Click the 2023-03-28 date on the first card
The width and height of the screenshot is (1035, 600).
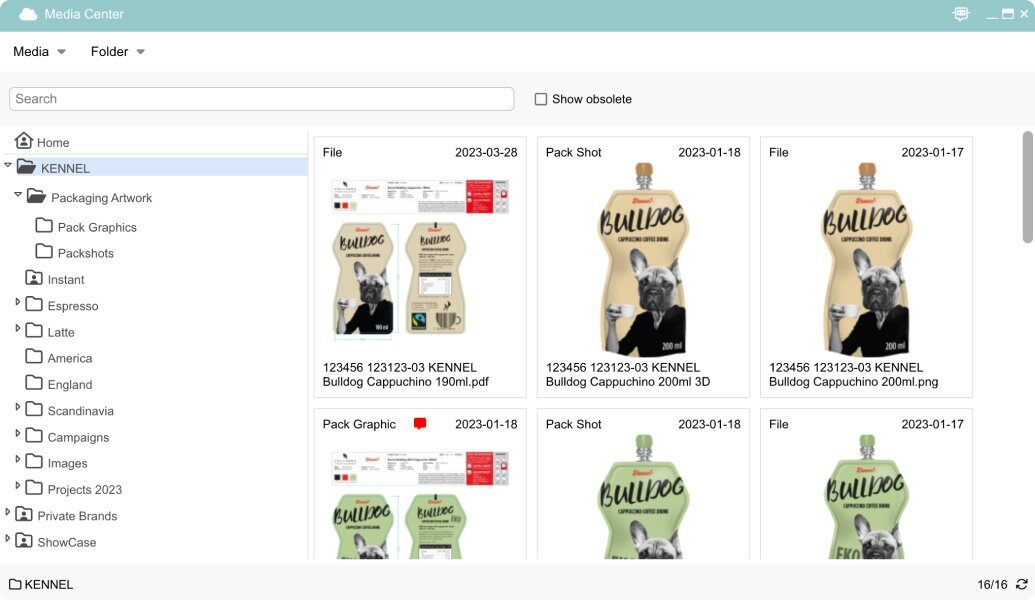486,152
